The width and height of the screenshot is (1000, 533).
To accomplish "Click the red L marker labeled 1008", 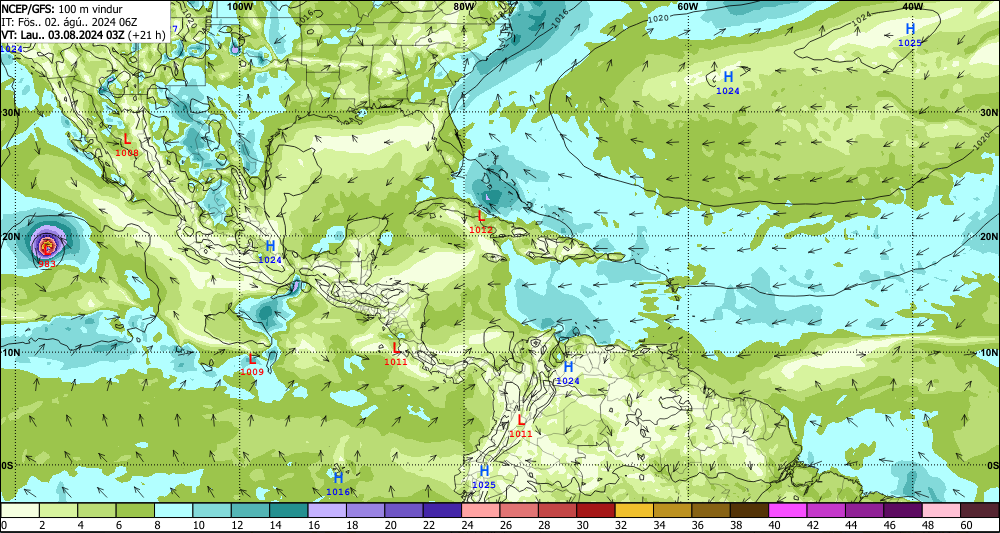I will coord(127,139).
